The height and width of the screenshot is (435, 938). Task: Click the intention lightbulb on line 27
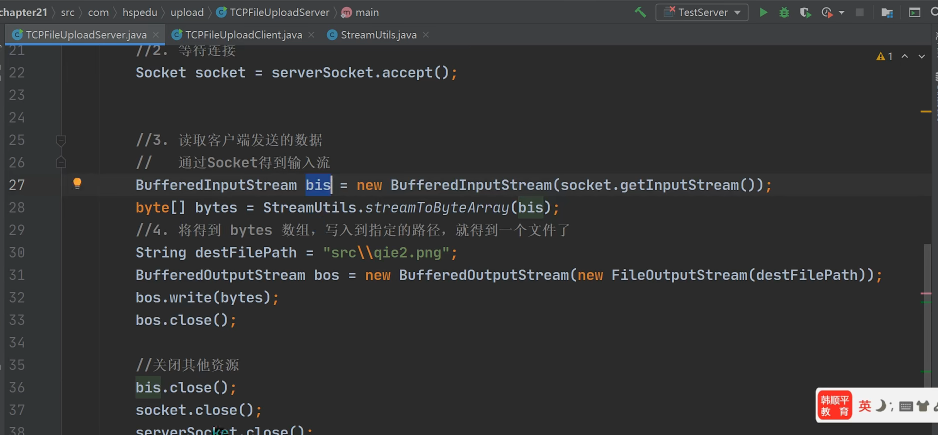click(77, 183)
